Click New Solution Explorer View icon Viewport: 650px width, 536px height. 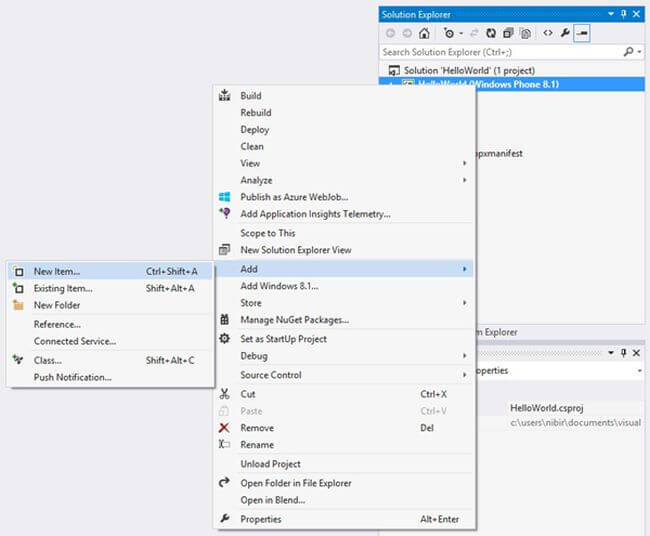coord(224,250)
